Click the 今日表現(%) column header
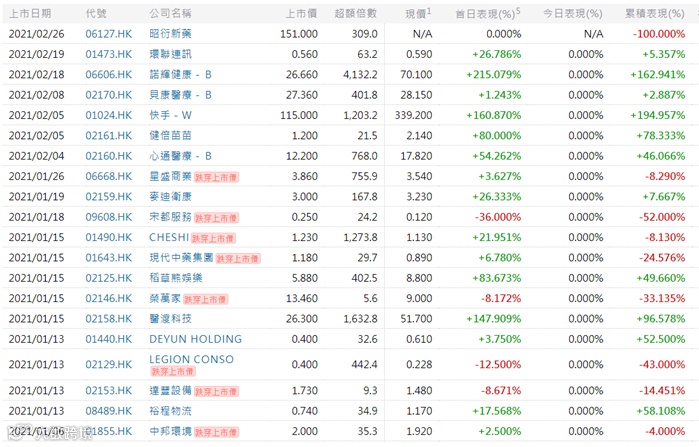Image resolution: width=699 pixels, height=447 pixels. (x=573, y=14)
